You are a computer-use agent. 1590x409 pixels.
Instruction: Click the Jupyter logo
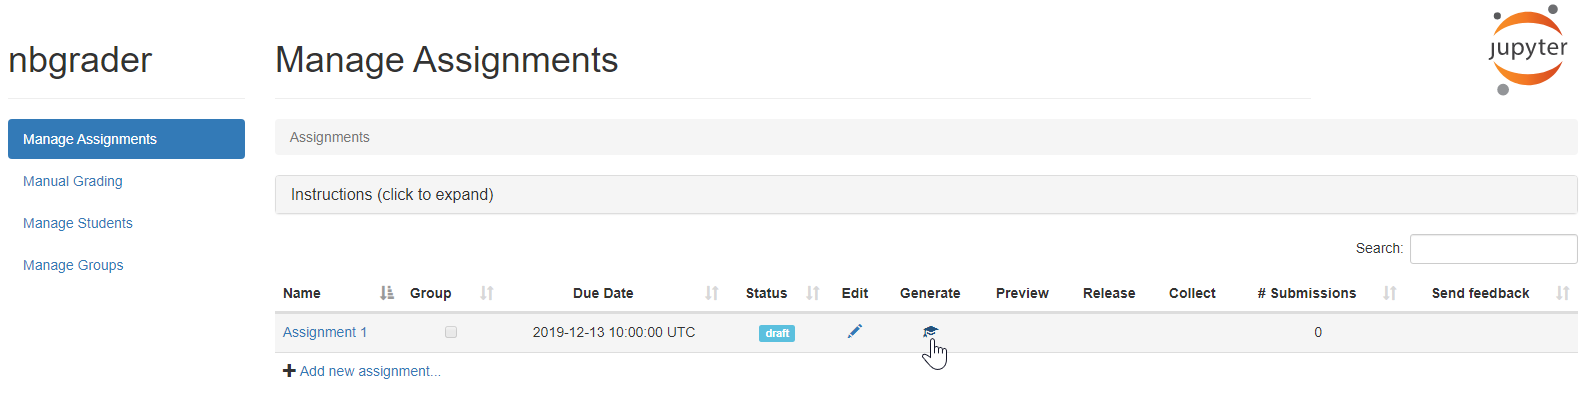point(1527,50)
